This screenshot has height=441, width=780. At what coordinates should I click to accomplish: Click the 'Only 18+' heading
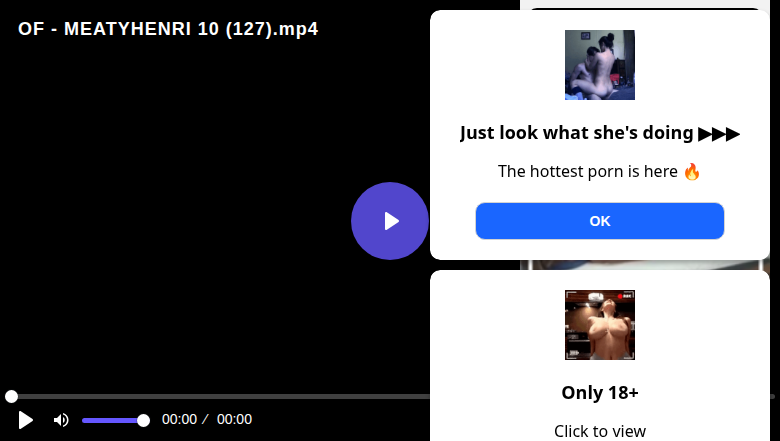coord(599,393)
